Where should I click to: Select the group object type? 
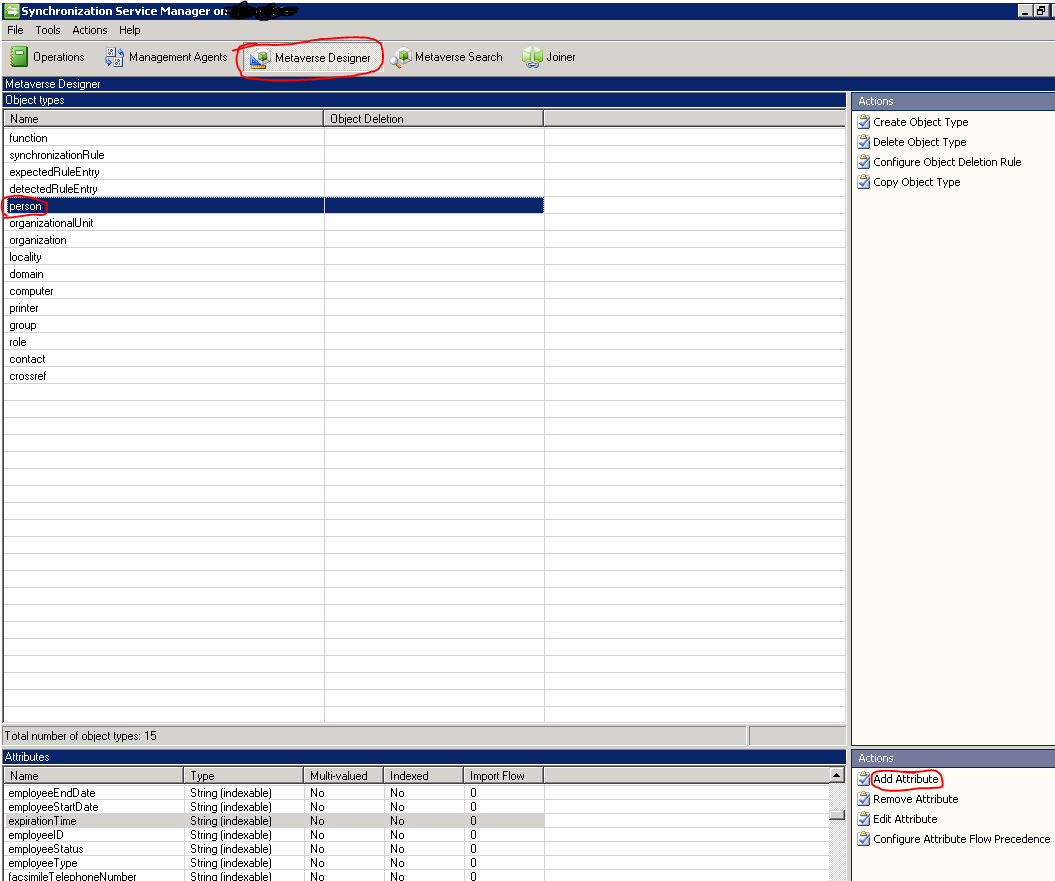click(274, 325)
